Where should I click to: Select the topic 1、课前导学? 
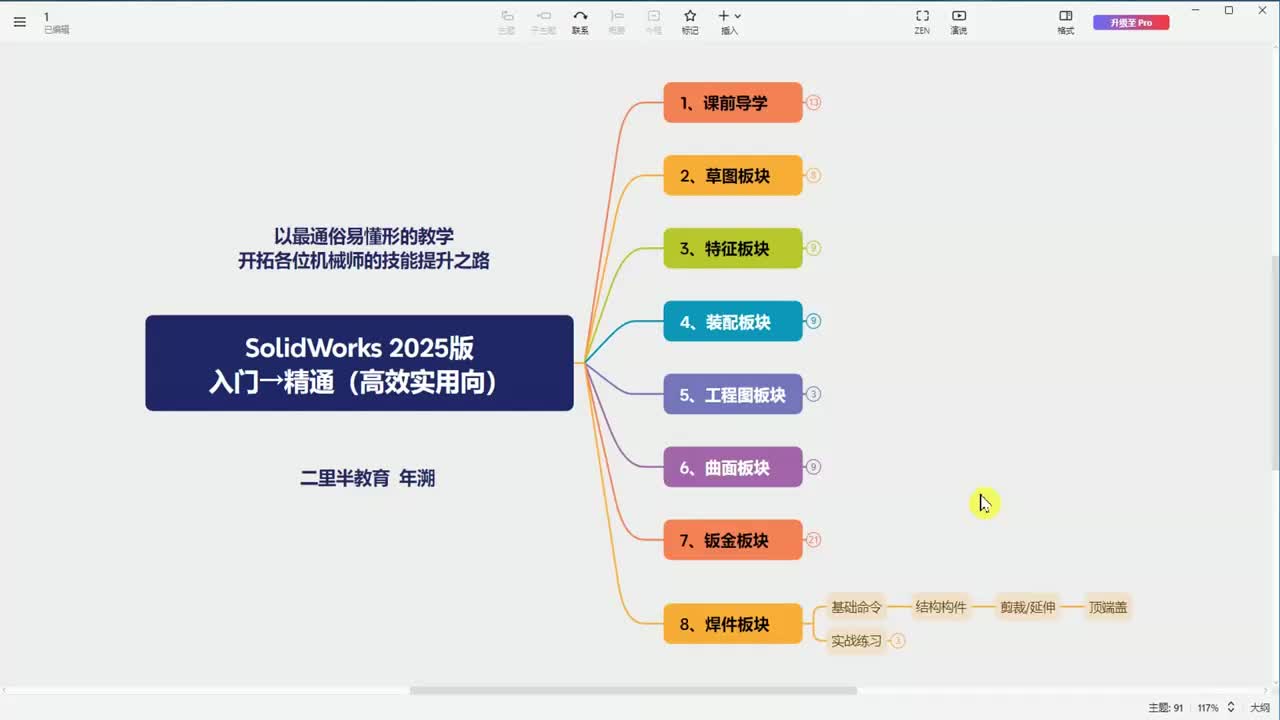[733, 102]
